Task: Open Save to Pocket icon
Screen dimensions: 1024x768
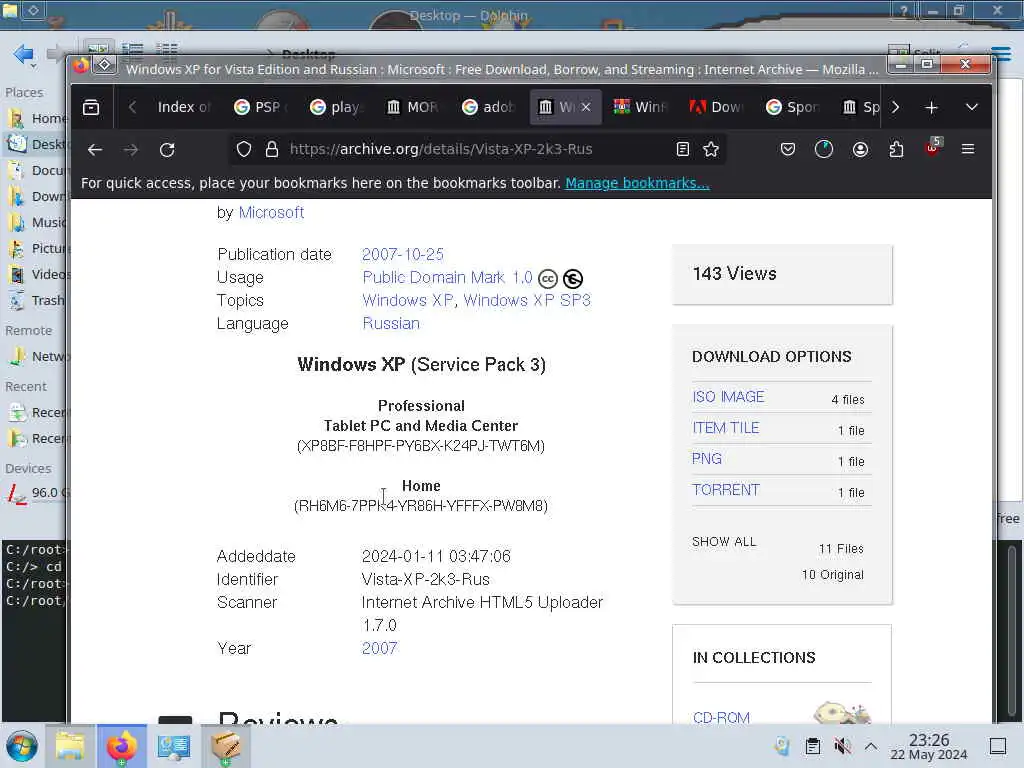Action: pos(788,150)
